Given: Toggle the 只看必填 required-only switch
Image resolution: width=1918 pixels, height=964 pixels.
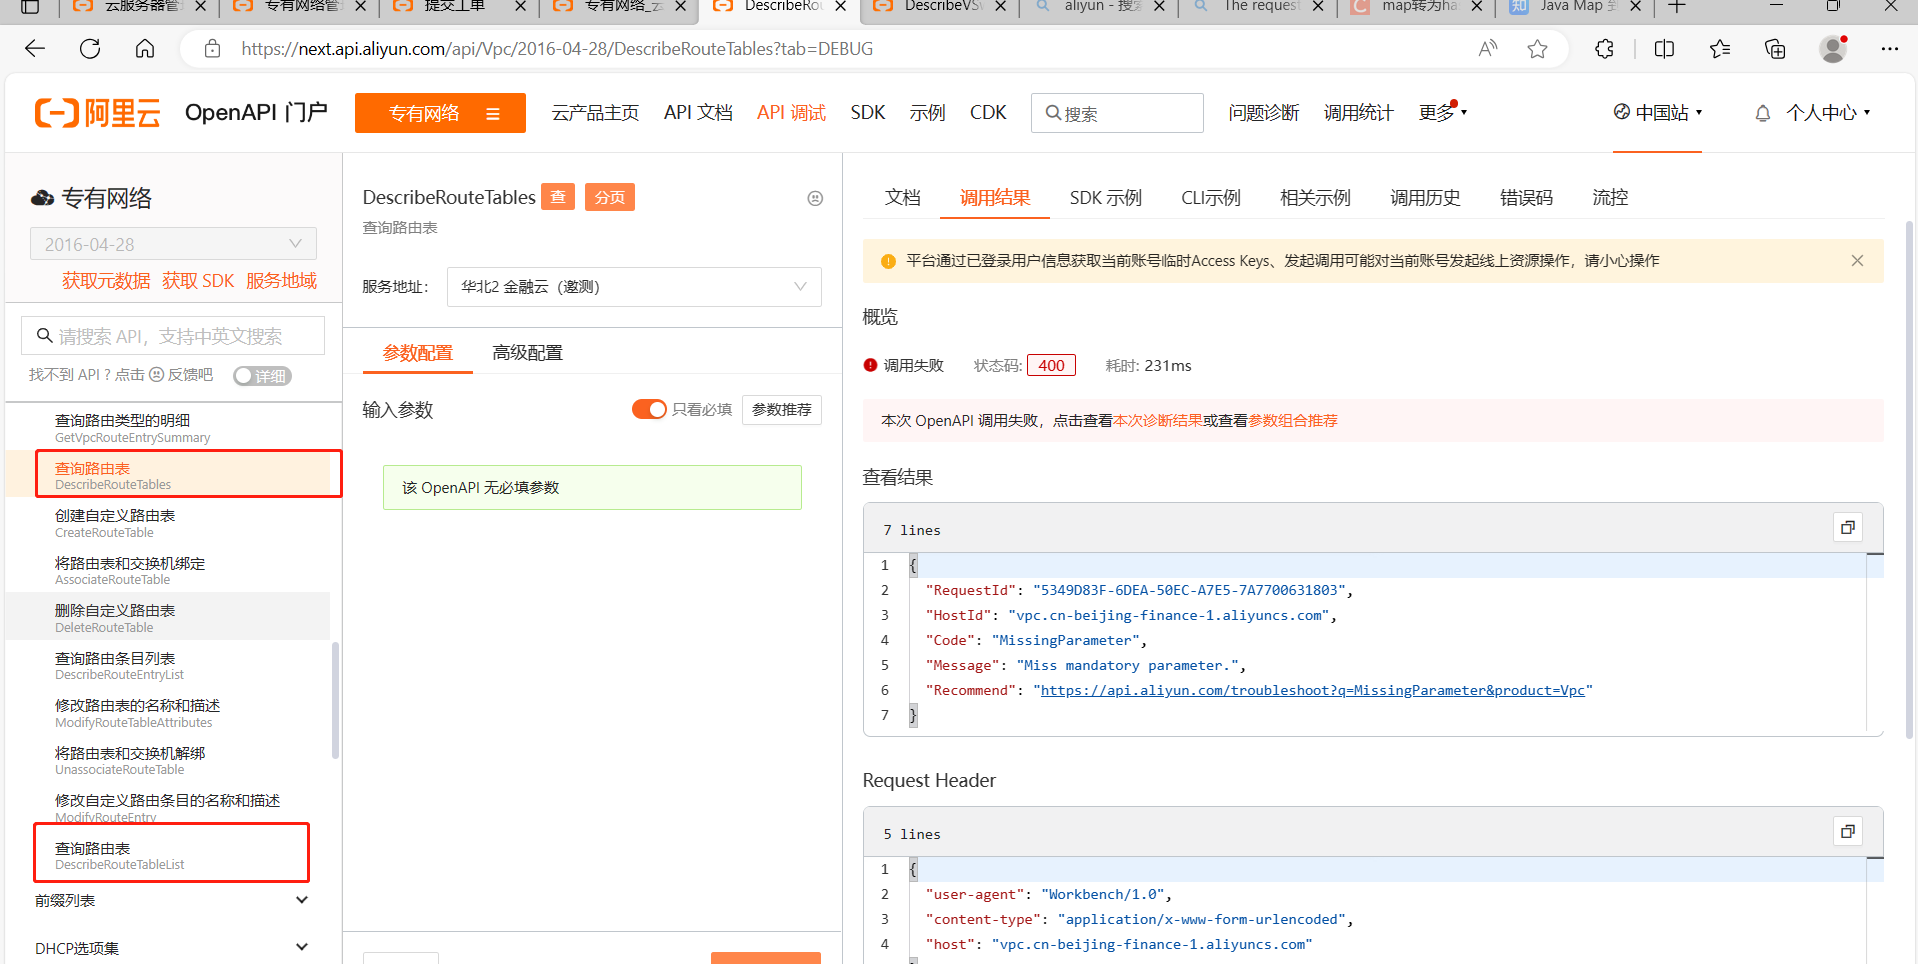Looking at the screenshot, I should [x=649, y=409].
